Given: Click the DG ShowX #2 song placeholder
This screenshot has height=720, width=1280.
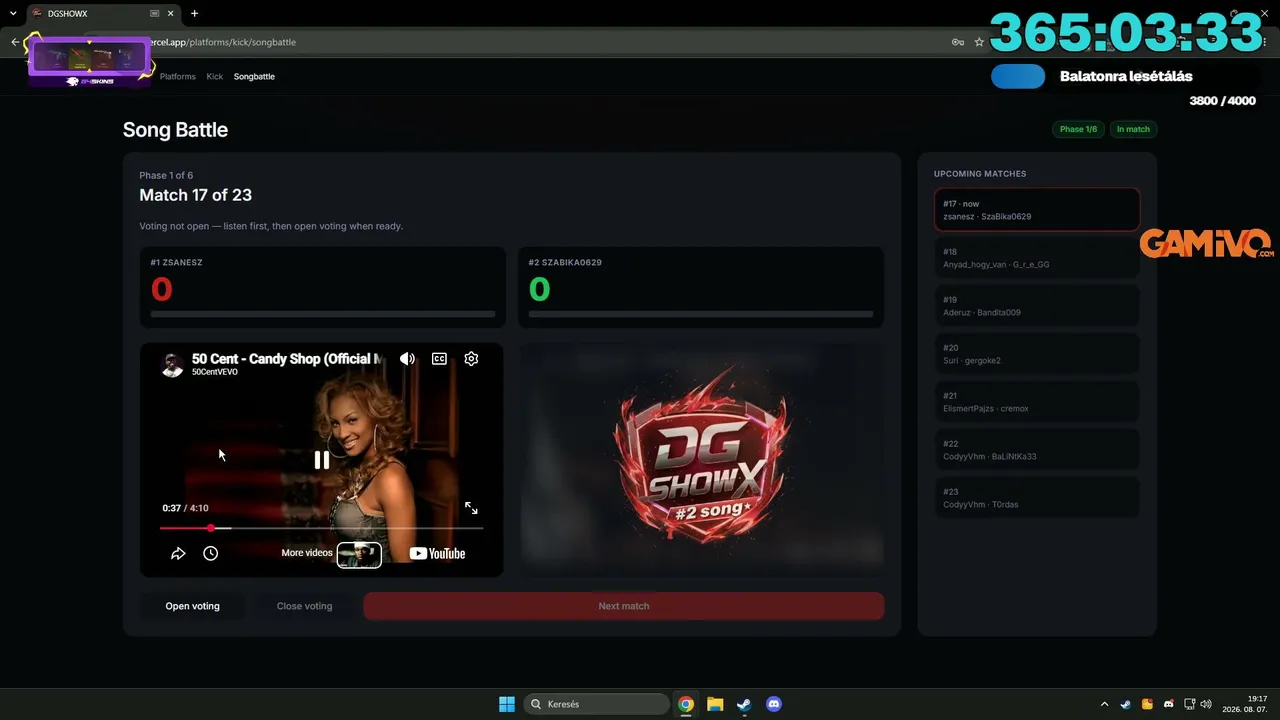Looking at the screenshot, I should tap(701, 460).
